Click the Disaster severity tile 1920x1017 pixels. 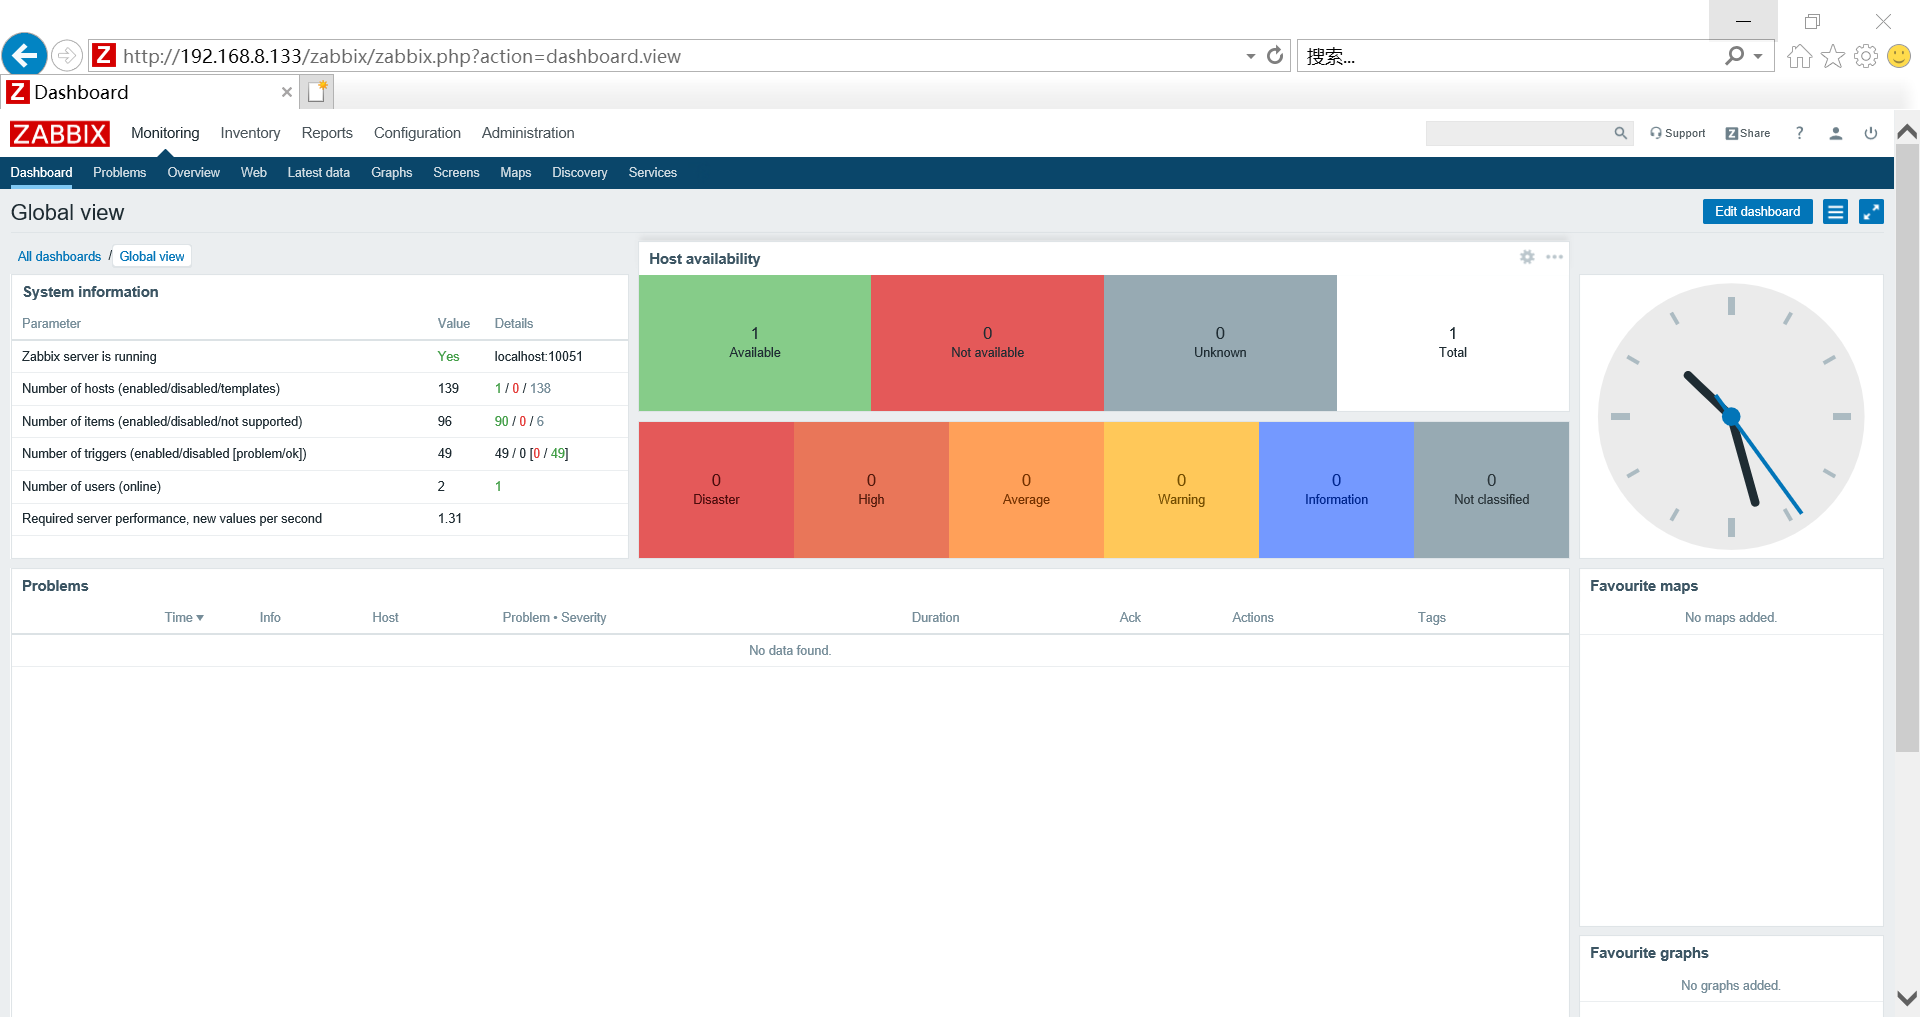716,490
